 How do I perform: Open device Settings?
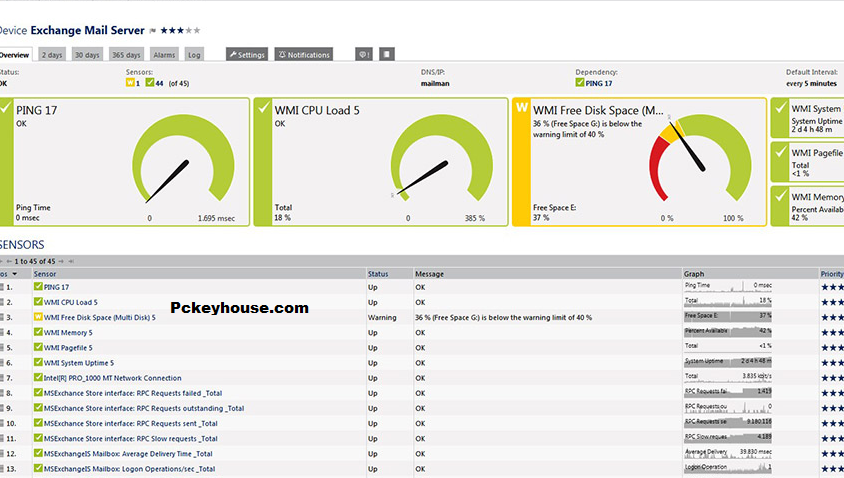coord(247,54)
